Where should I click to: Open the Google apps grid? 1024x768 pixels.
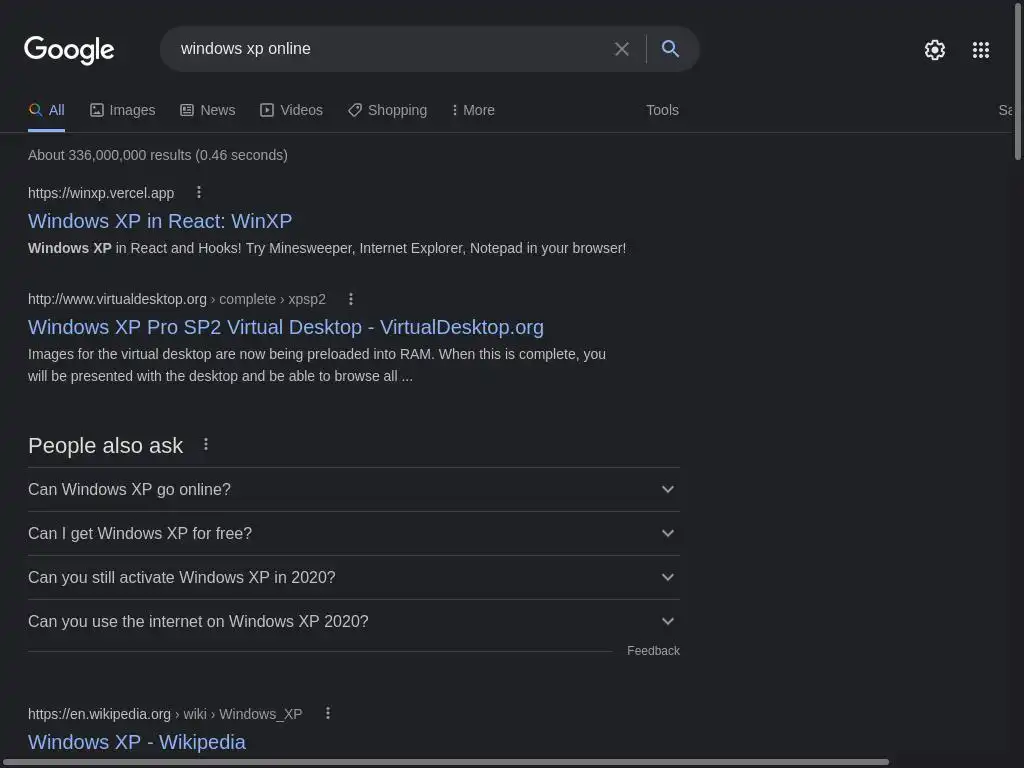tap(980, 50)
